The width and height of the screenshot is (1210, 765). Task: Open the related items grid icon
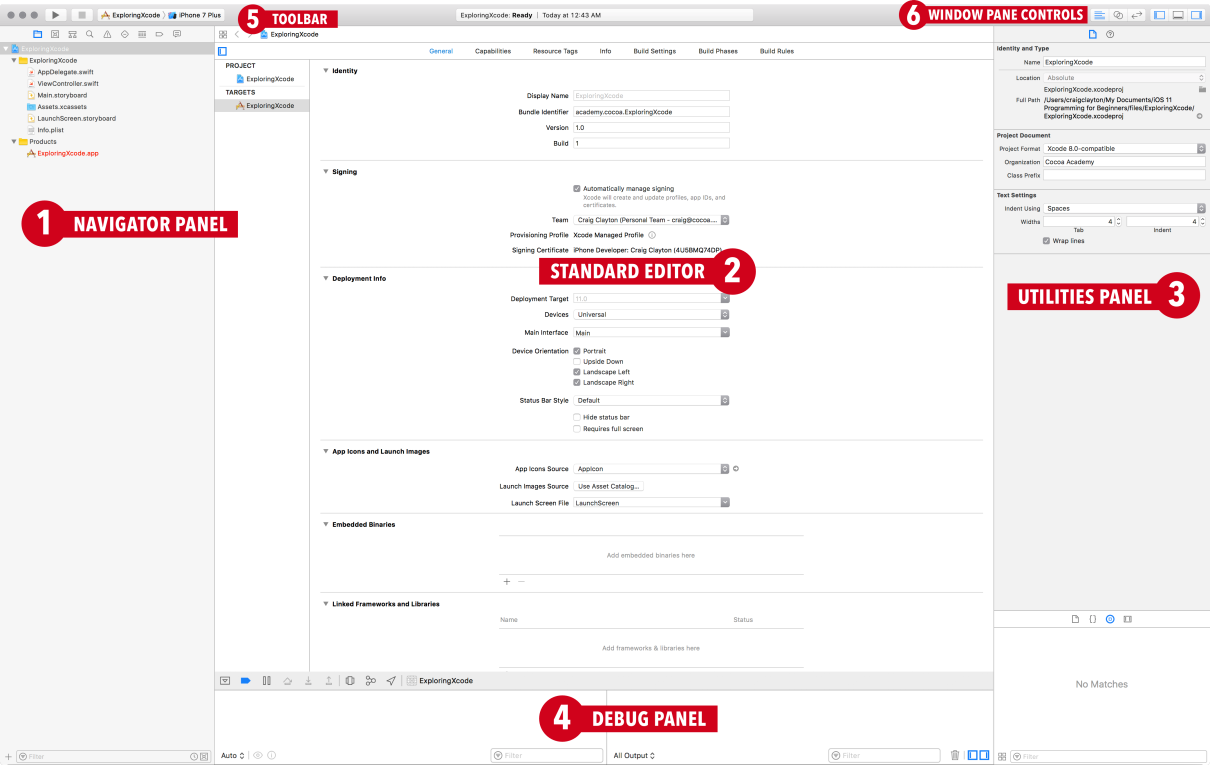tap(223, 34)
